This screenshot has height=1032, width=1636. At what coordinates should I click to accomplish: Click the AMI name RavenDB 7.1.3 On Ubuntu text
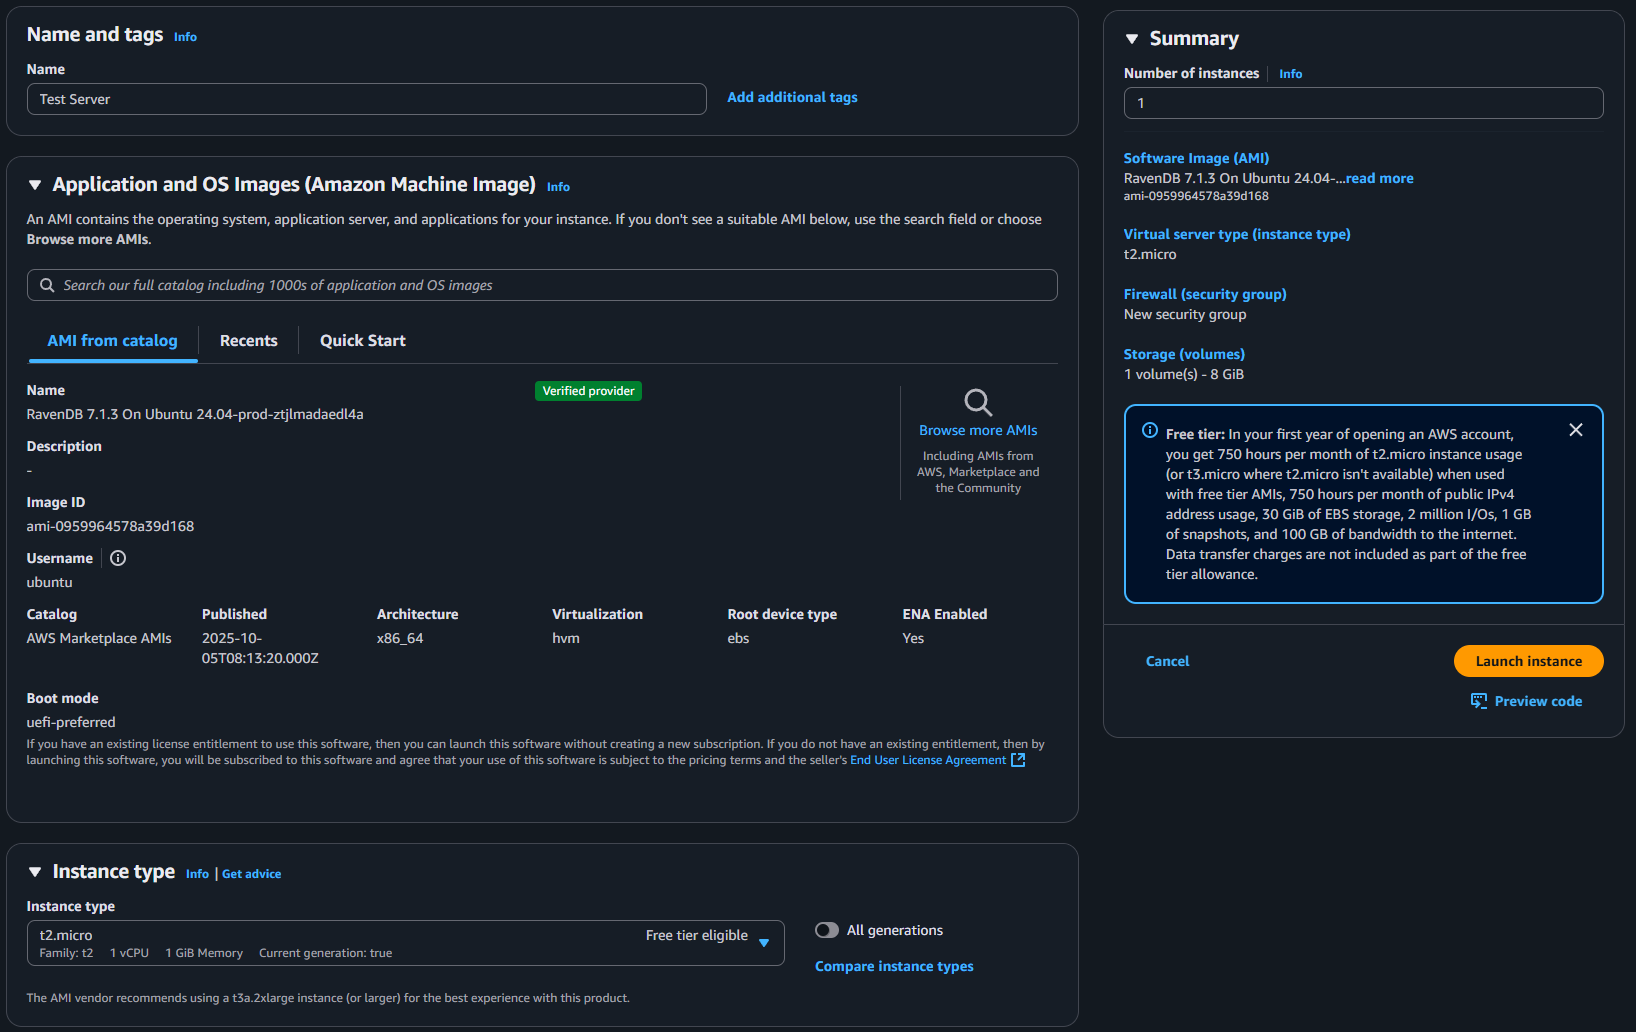point(195,414)
